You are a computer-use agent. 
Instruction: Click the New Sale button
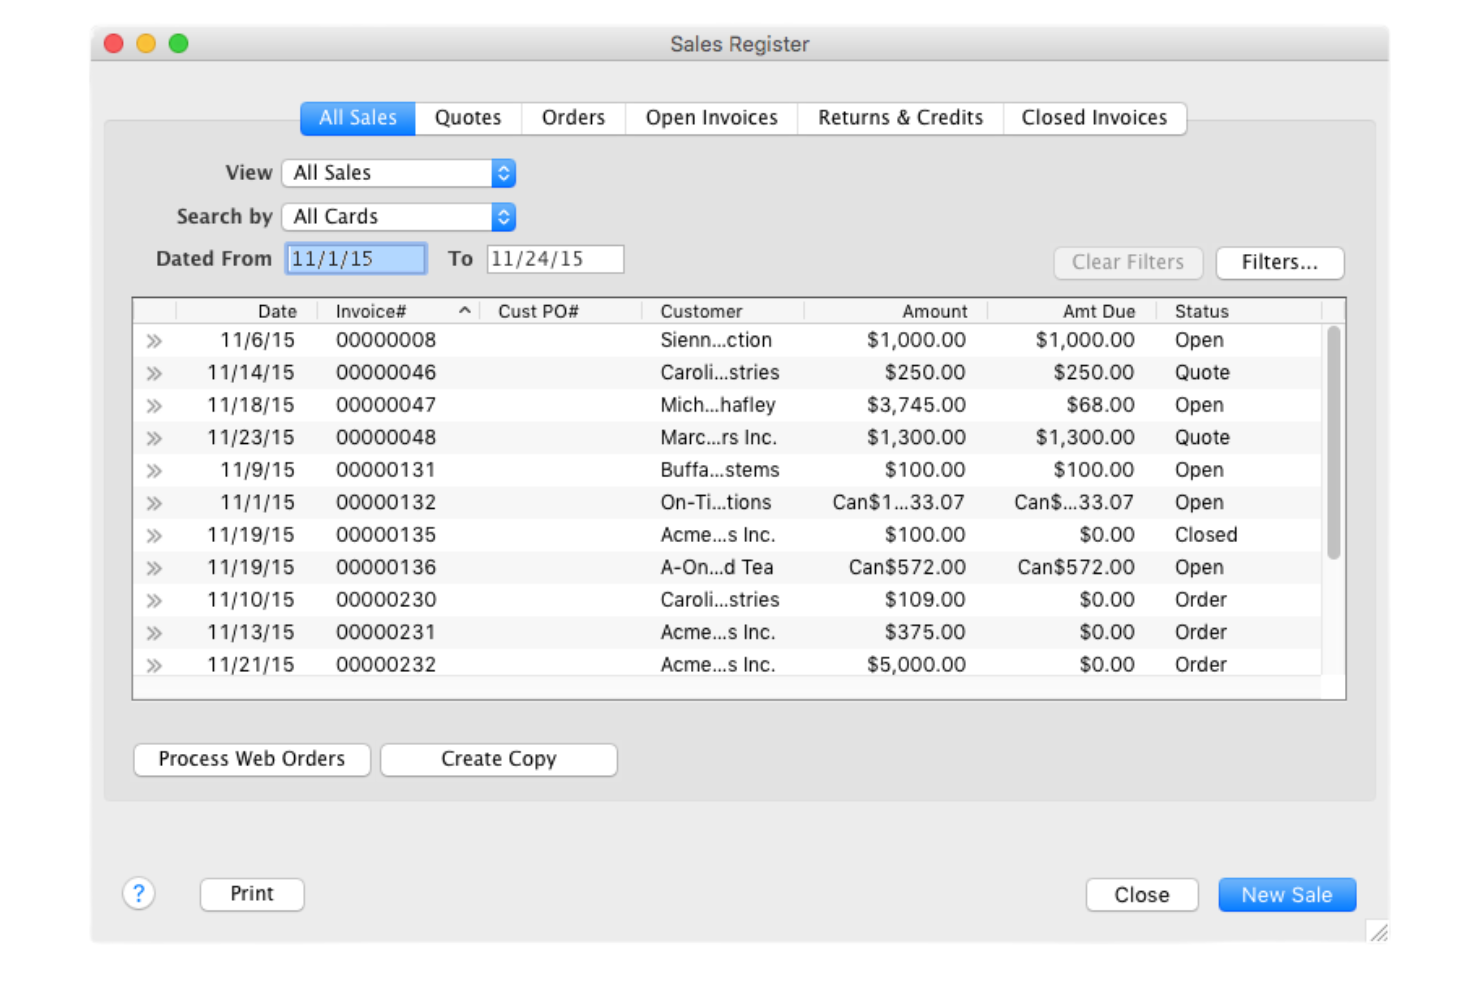(x=1287, y=895)
